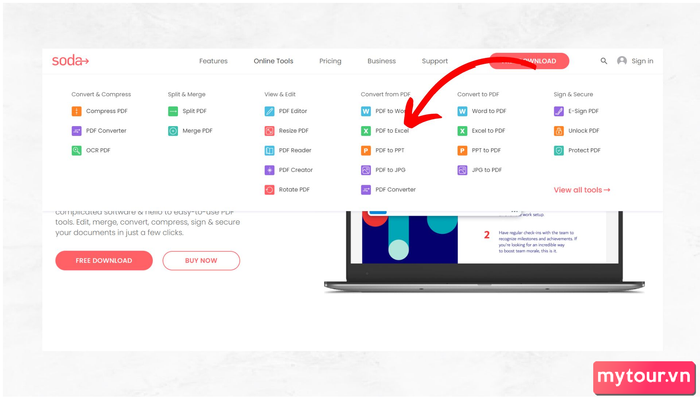Click the soda logo
The image size is (700, 401).
coord(70,61)
